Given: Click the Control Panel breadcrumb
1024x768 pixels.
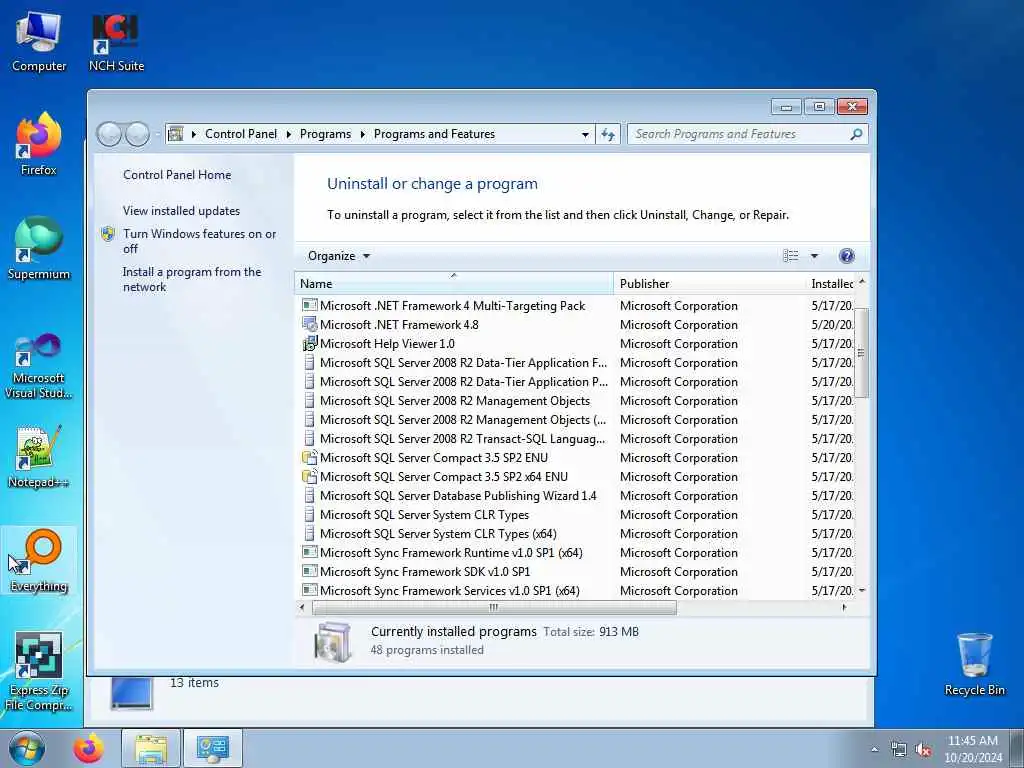Looking at the screenshot, I should coord(241,134).
